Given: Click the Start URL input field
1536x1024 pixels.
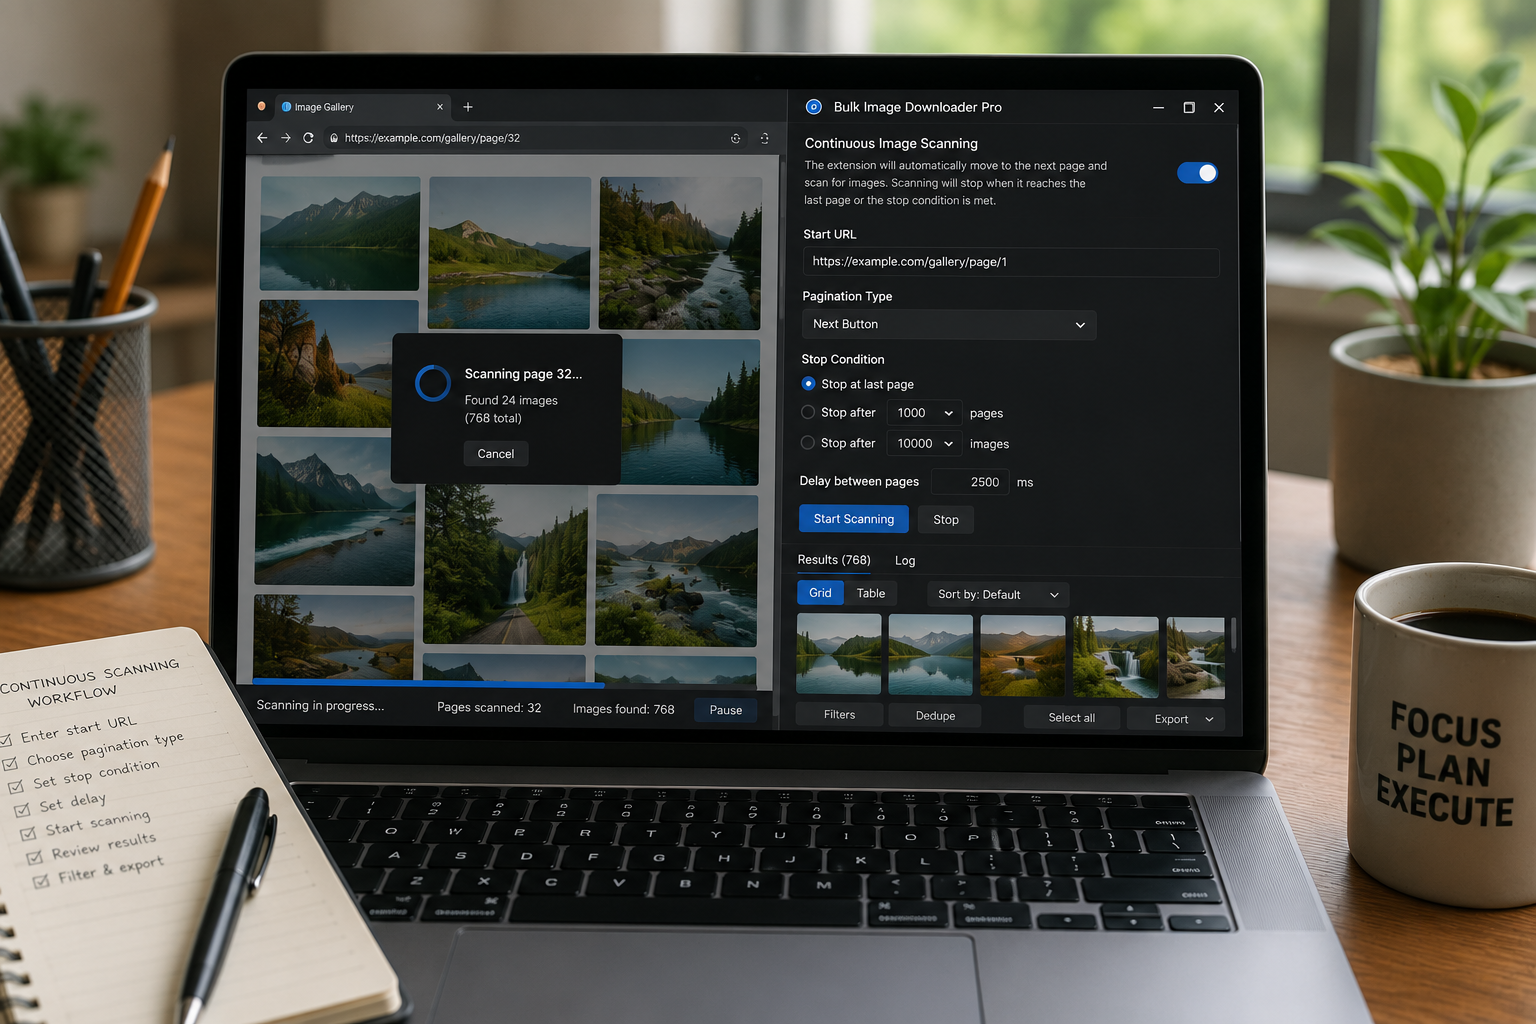Looking at the screenshot, I should pyautogui.click(x=1011, y=262).
